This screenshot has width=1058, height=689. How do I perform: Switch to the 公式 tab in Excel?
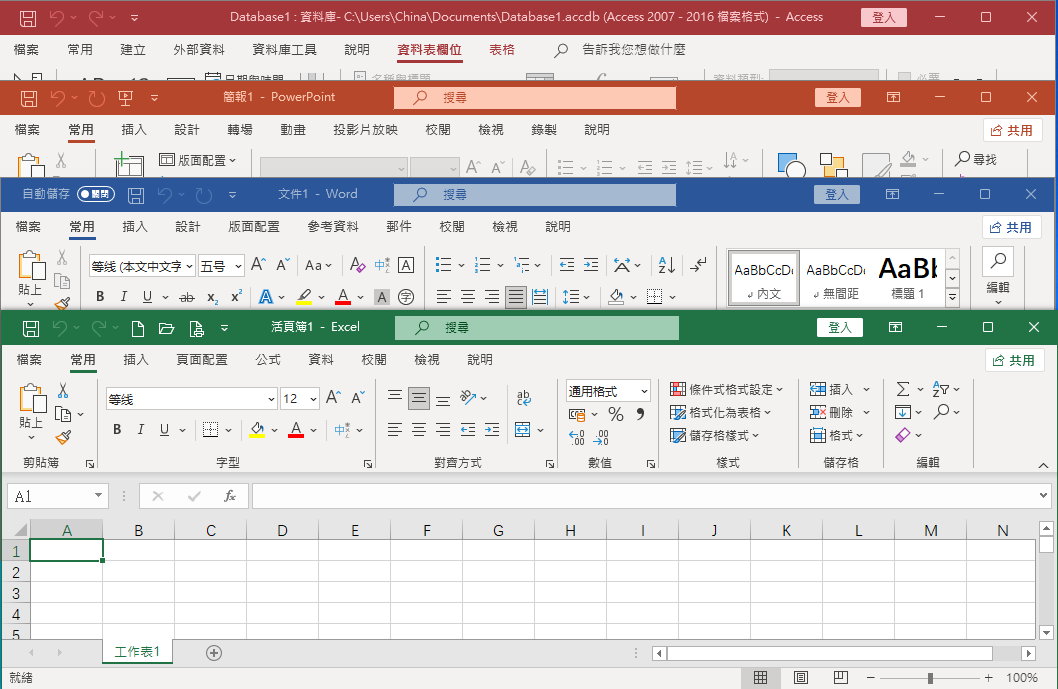(268, 360)
